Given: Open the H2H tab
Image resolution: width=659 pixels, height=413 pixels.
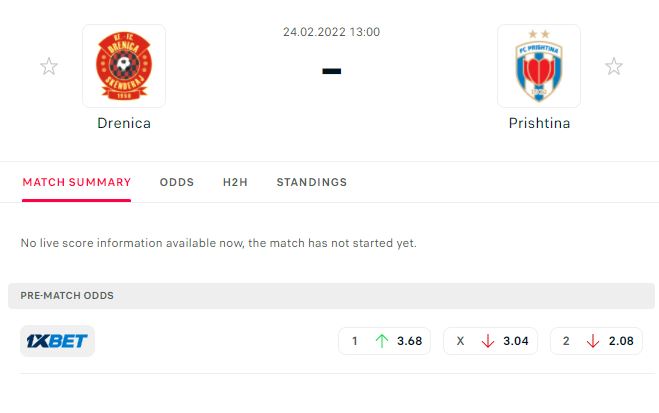Looking at the screenshot, I should (x=235, y=182).
